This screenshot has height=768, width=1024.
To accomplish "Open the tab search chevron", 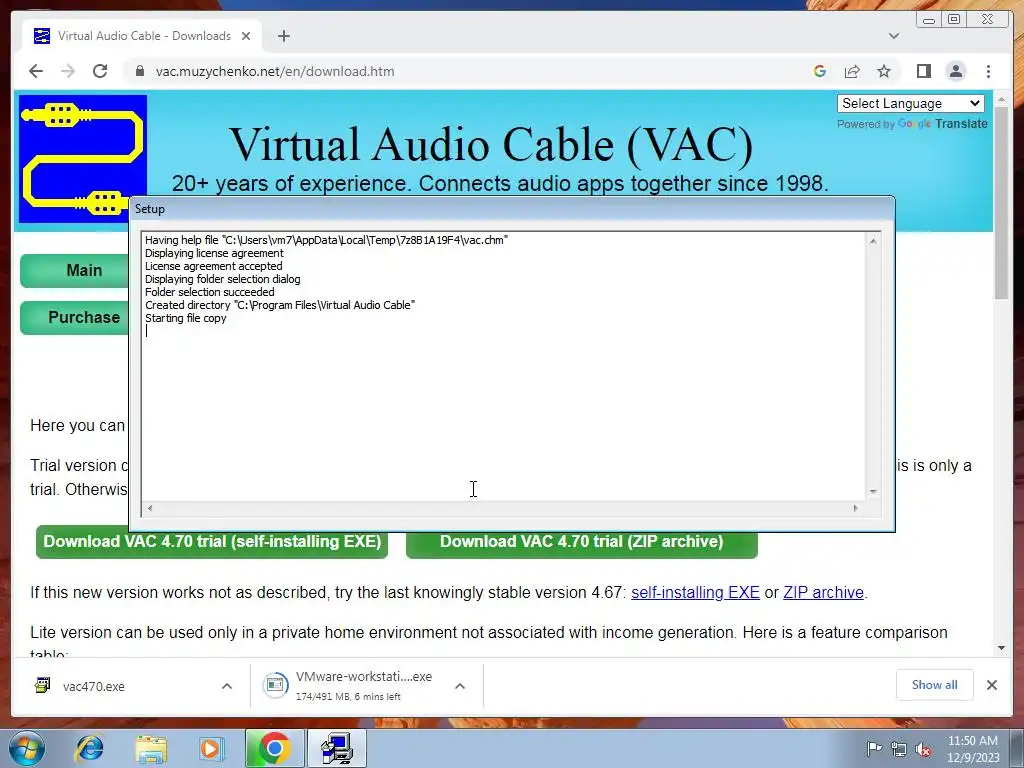I will click(x=893, y=36).
